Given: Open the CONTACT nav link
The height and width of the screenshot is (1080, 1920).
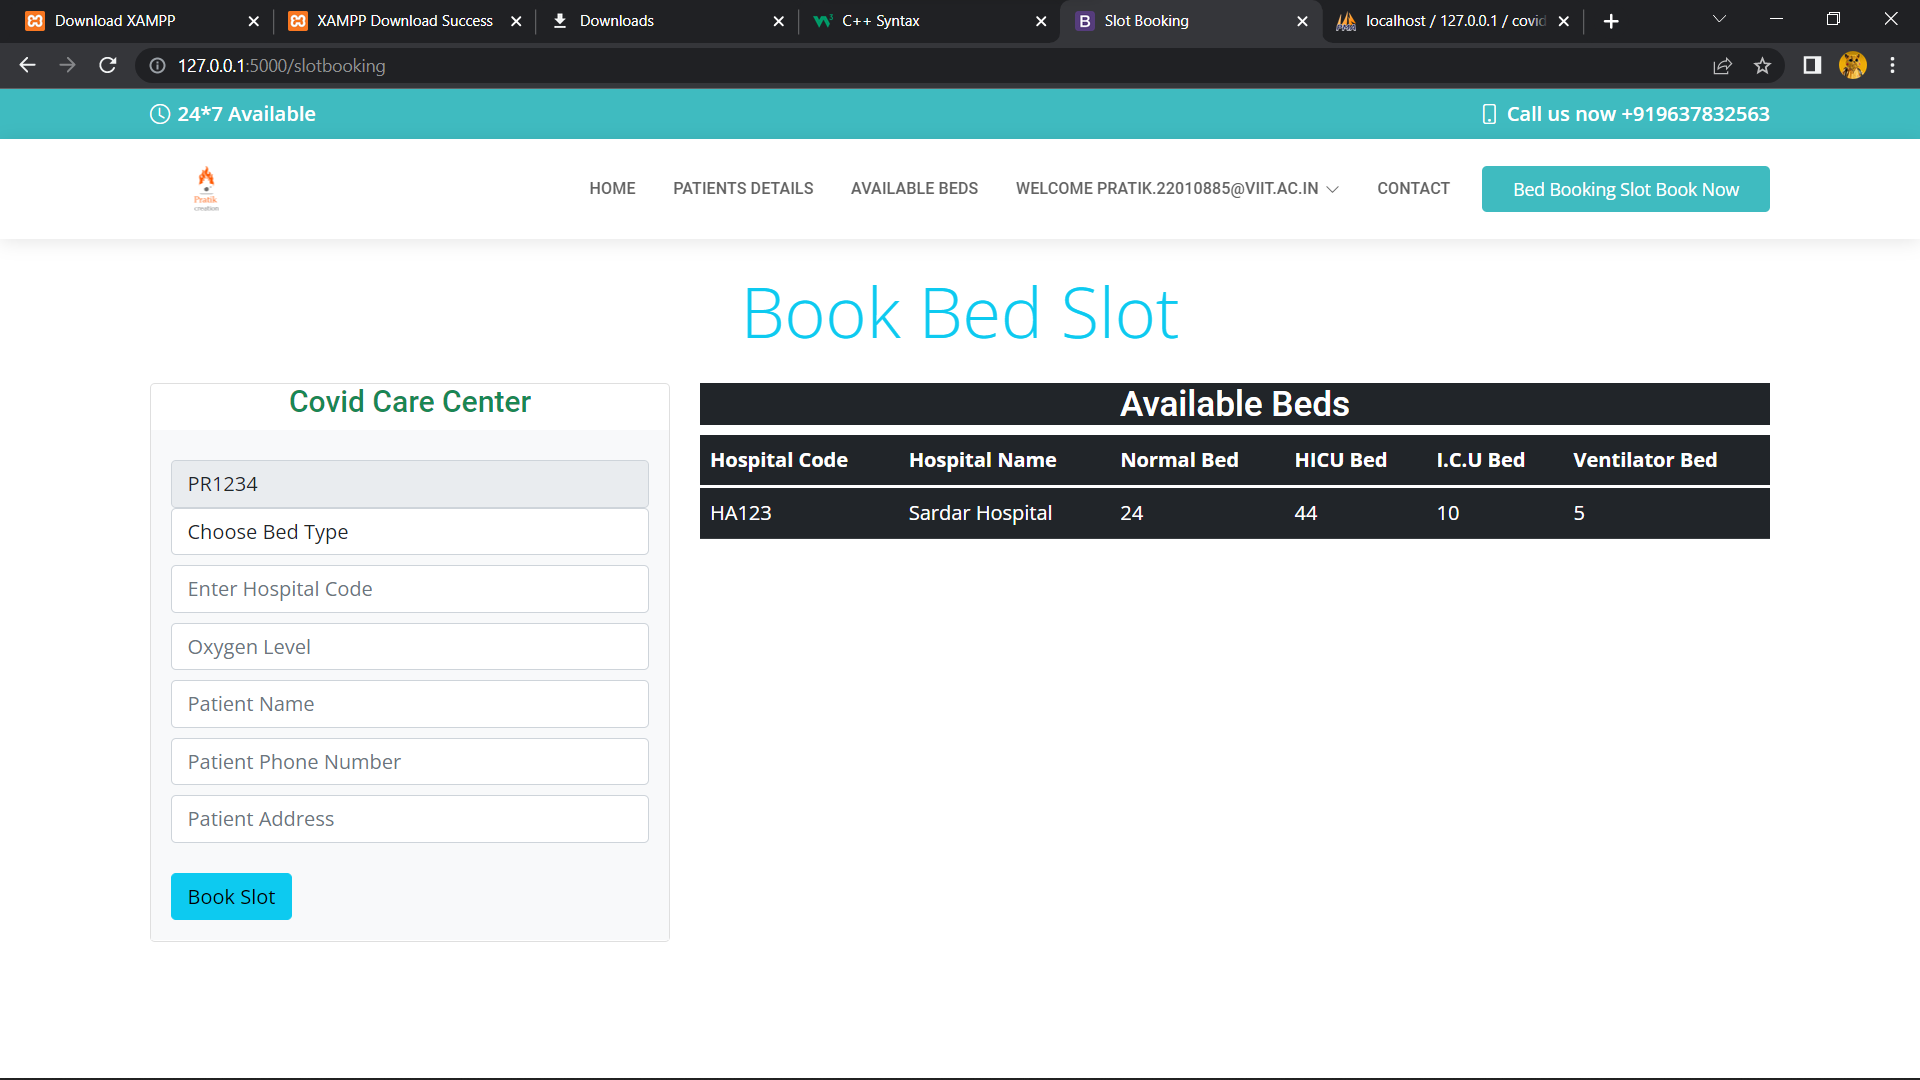Looking at the screenshot, I should click(1413, 189).
